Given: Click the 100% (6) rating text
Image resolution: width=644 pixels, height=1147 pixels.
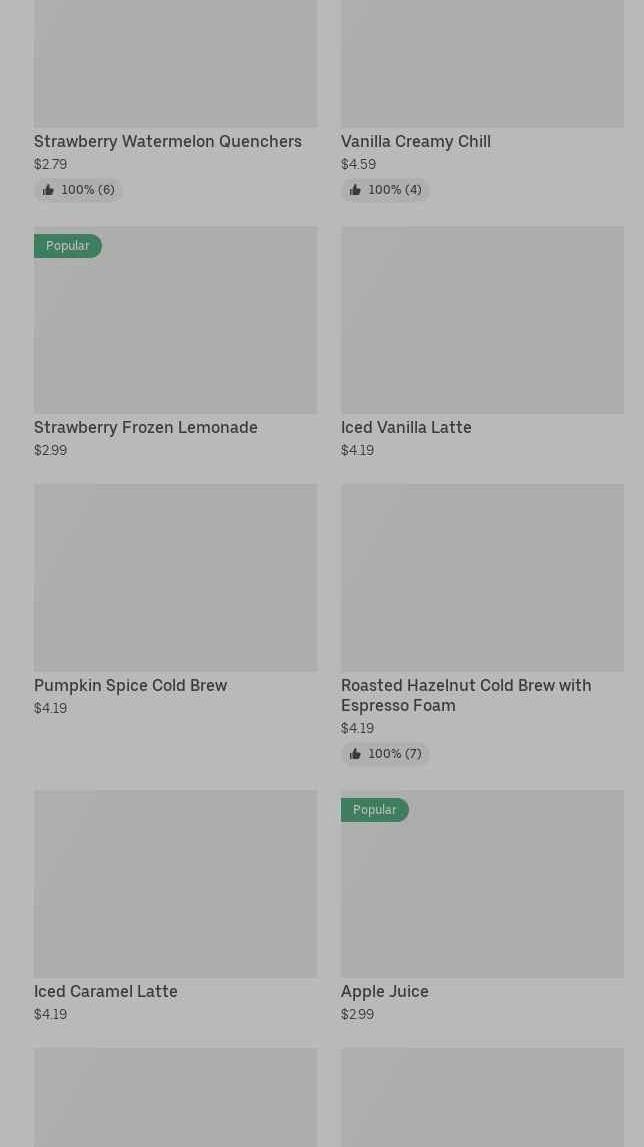Looking at the screenshot, I should (88, 190).
